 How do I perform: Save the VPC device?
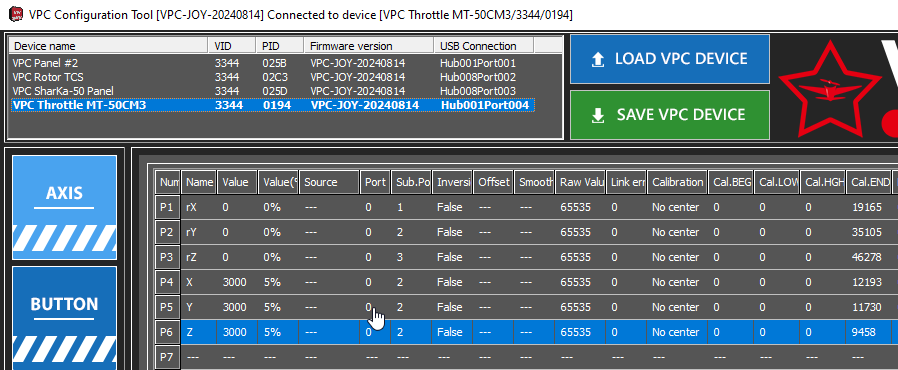(x=669, y=115)
